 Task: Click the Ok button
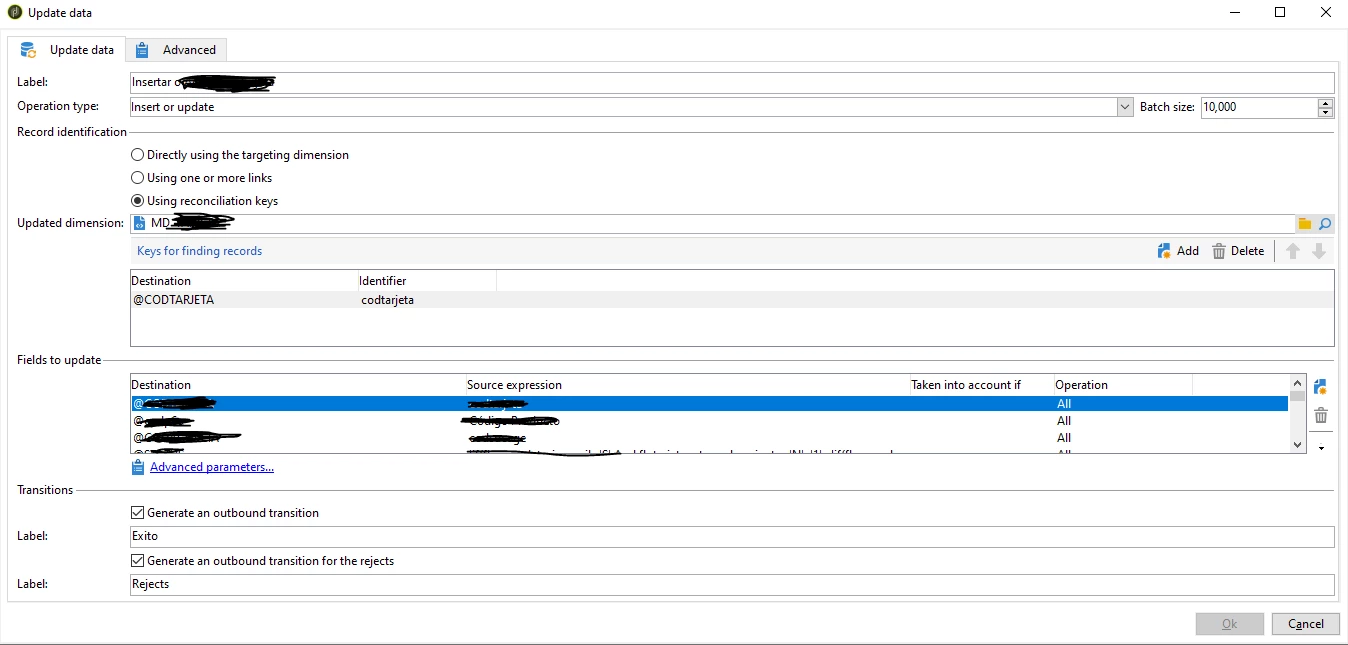[1230, 624]
